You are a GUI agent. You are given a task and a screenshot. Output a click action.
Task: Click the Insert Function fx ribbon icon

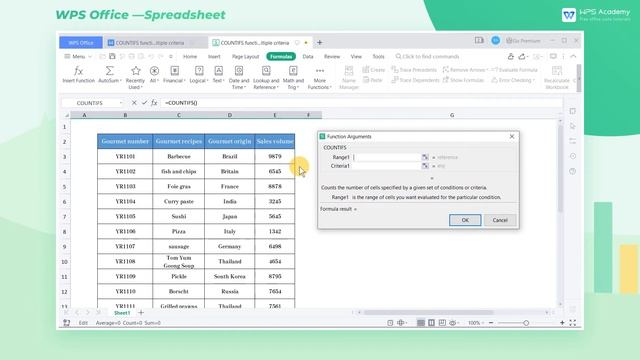(78, 75)
